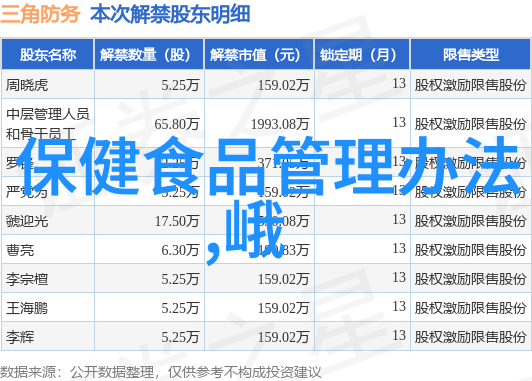Select shareholder name 周晓虎
The image size is (532, 381).
(x=27, y=85)
